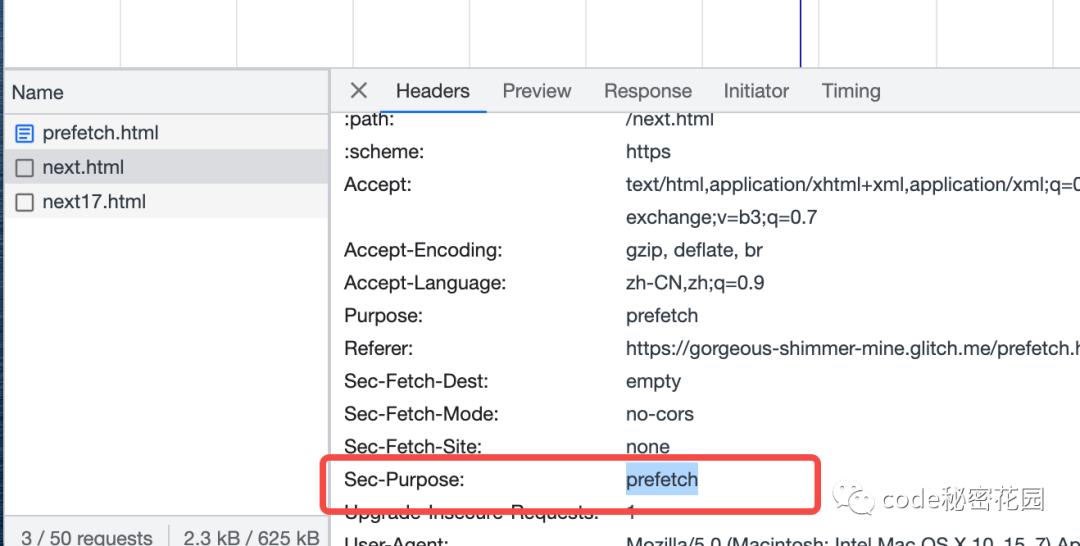The width and height of the screenshot is (1080, 546).
Task: Open the Preview tab
Action: [536, 91]
